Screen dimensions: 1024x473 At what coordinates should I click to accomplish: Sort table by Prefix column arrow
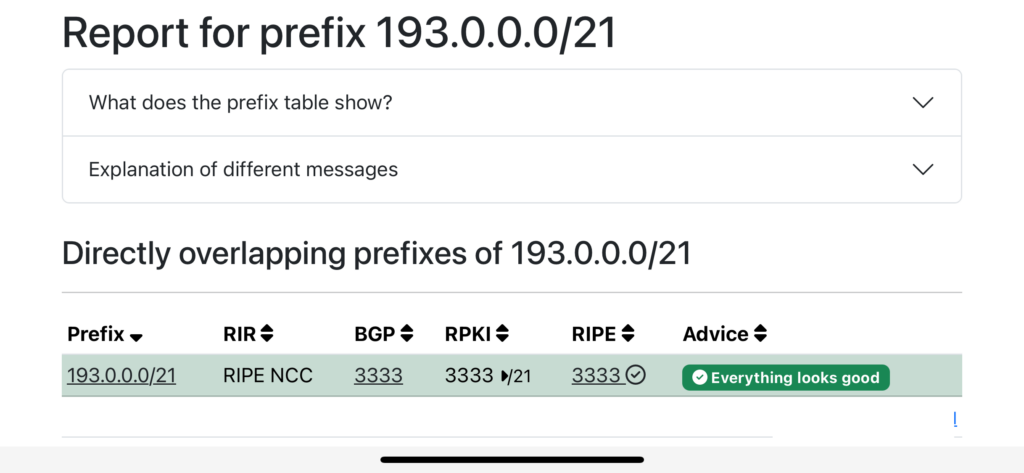pos(136,337)
